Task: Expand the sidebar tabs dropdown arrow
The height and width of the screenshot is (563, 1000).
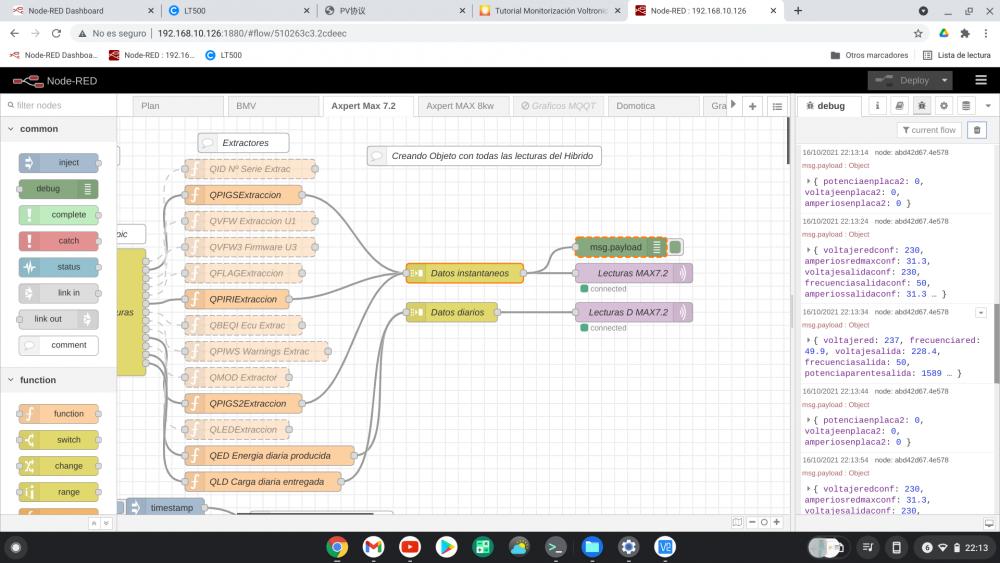Action: click(988, 106)
